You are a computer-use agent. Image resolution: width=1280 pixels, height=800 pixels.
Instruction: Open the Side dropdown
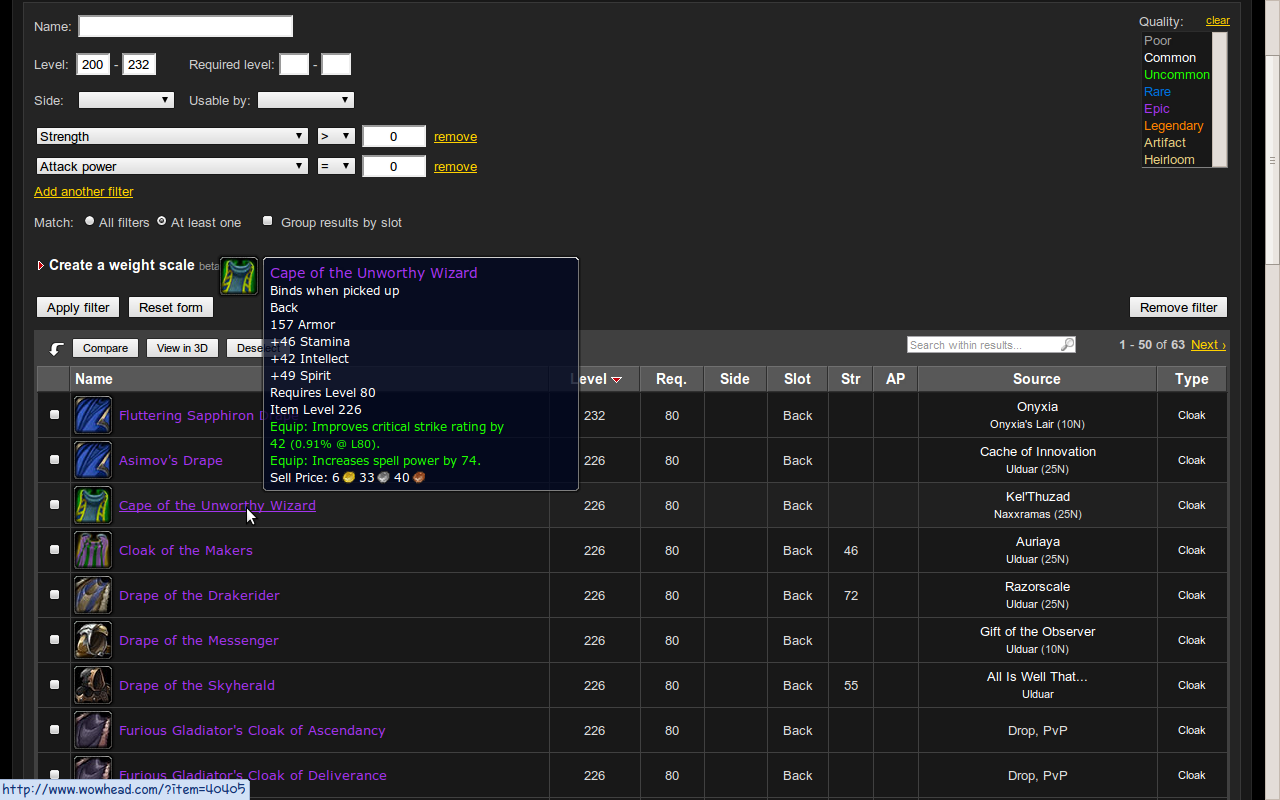tap(126, 100)
